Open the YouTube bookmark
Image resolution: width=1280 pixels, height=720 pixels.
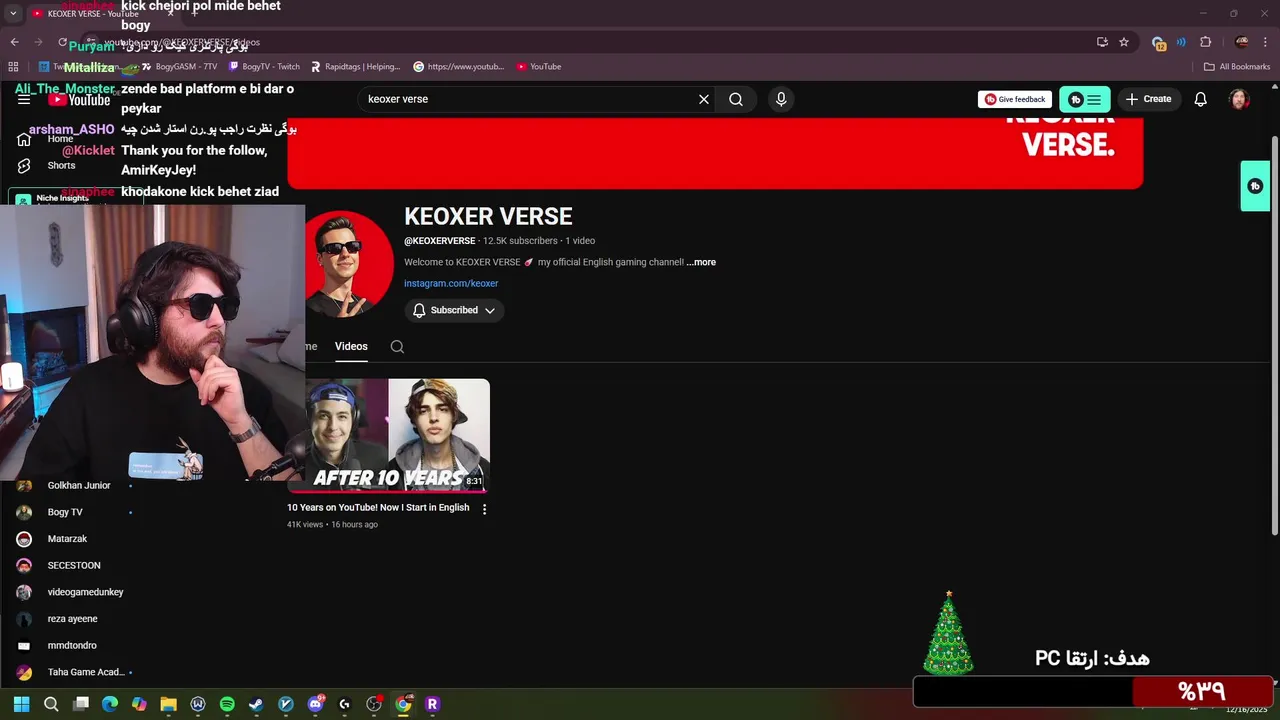[539, 67]
